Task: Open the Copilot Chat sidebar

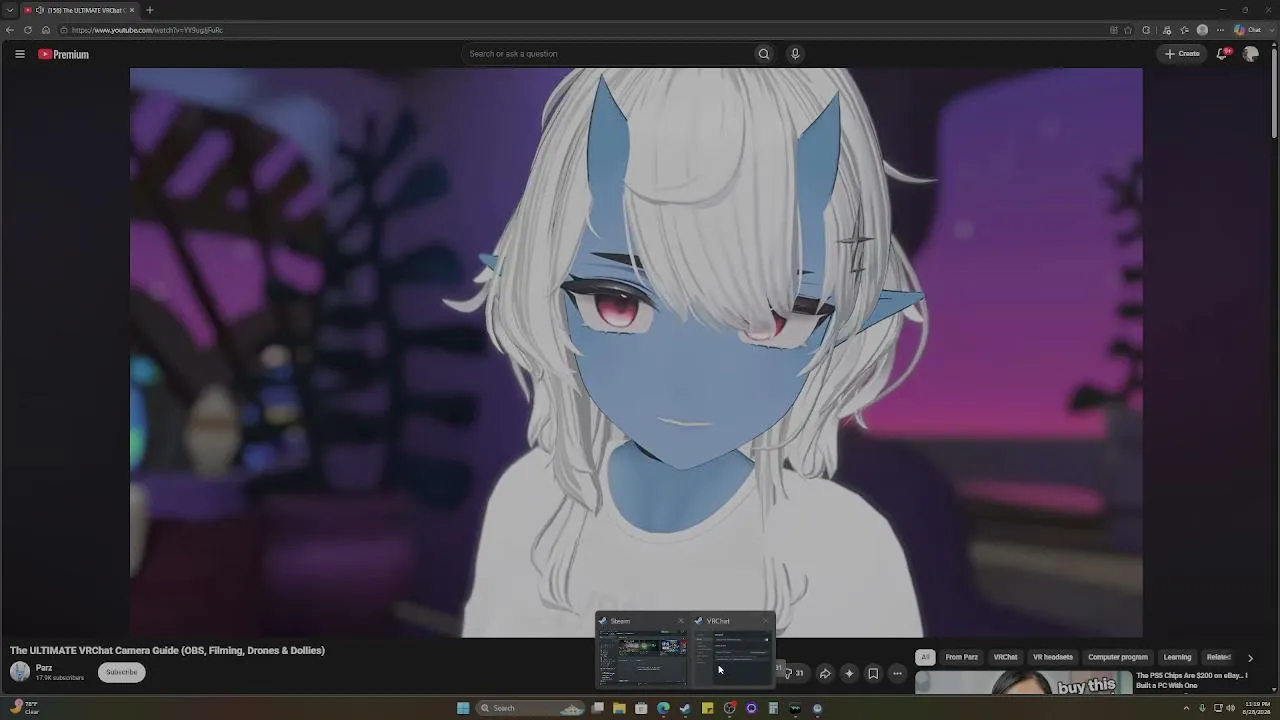Action: pos(1247,30)
